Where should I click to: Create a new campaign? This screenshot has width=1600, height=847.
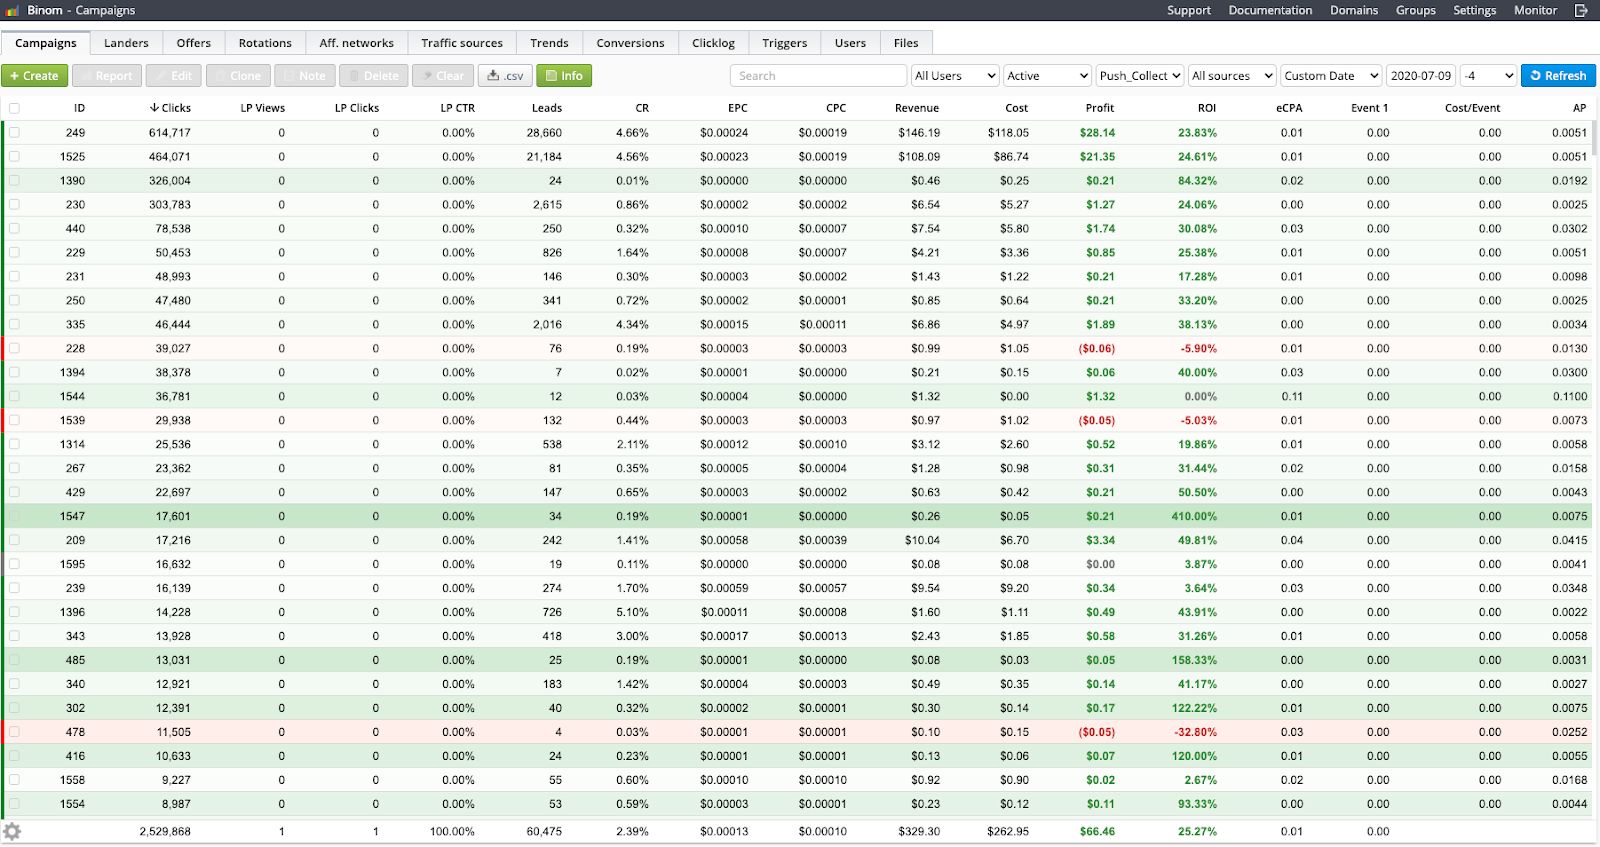click(34, 76)
